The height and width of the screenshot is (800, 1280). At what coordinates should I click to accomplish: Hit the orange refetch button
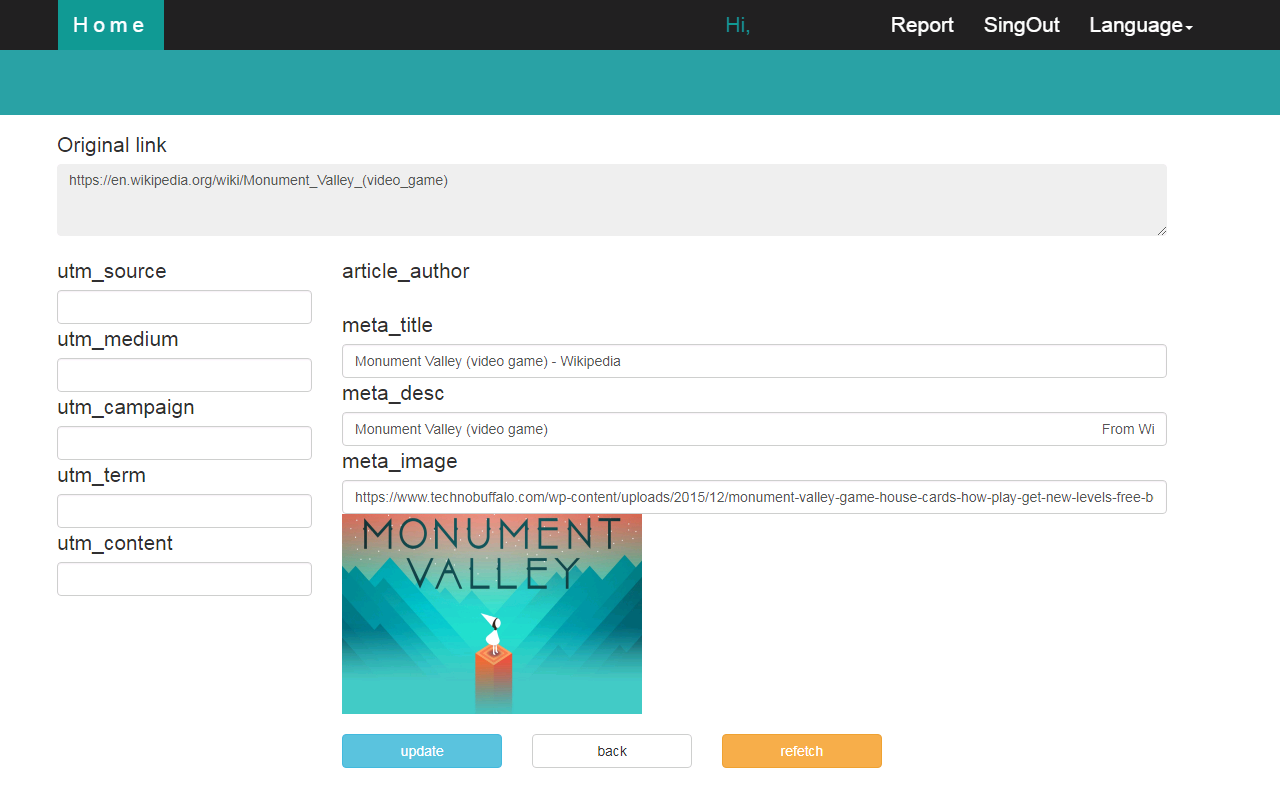coord(801,751)
